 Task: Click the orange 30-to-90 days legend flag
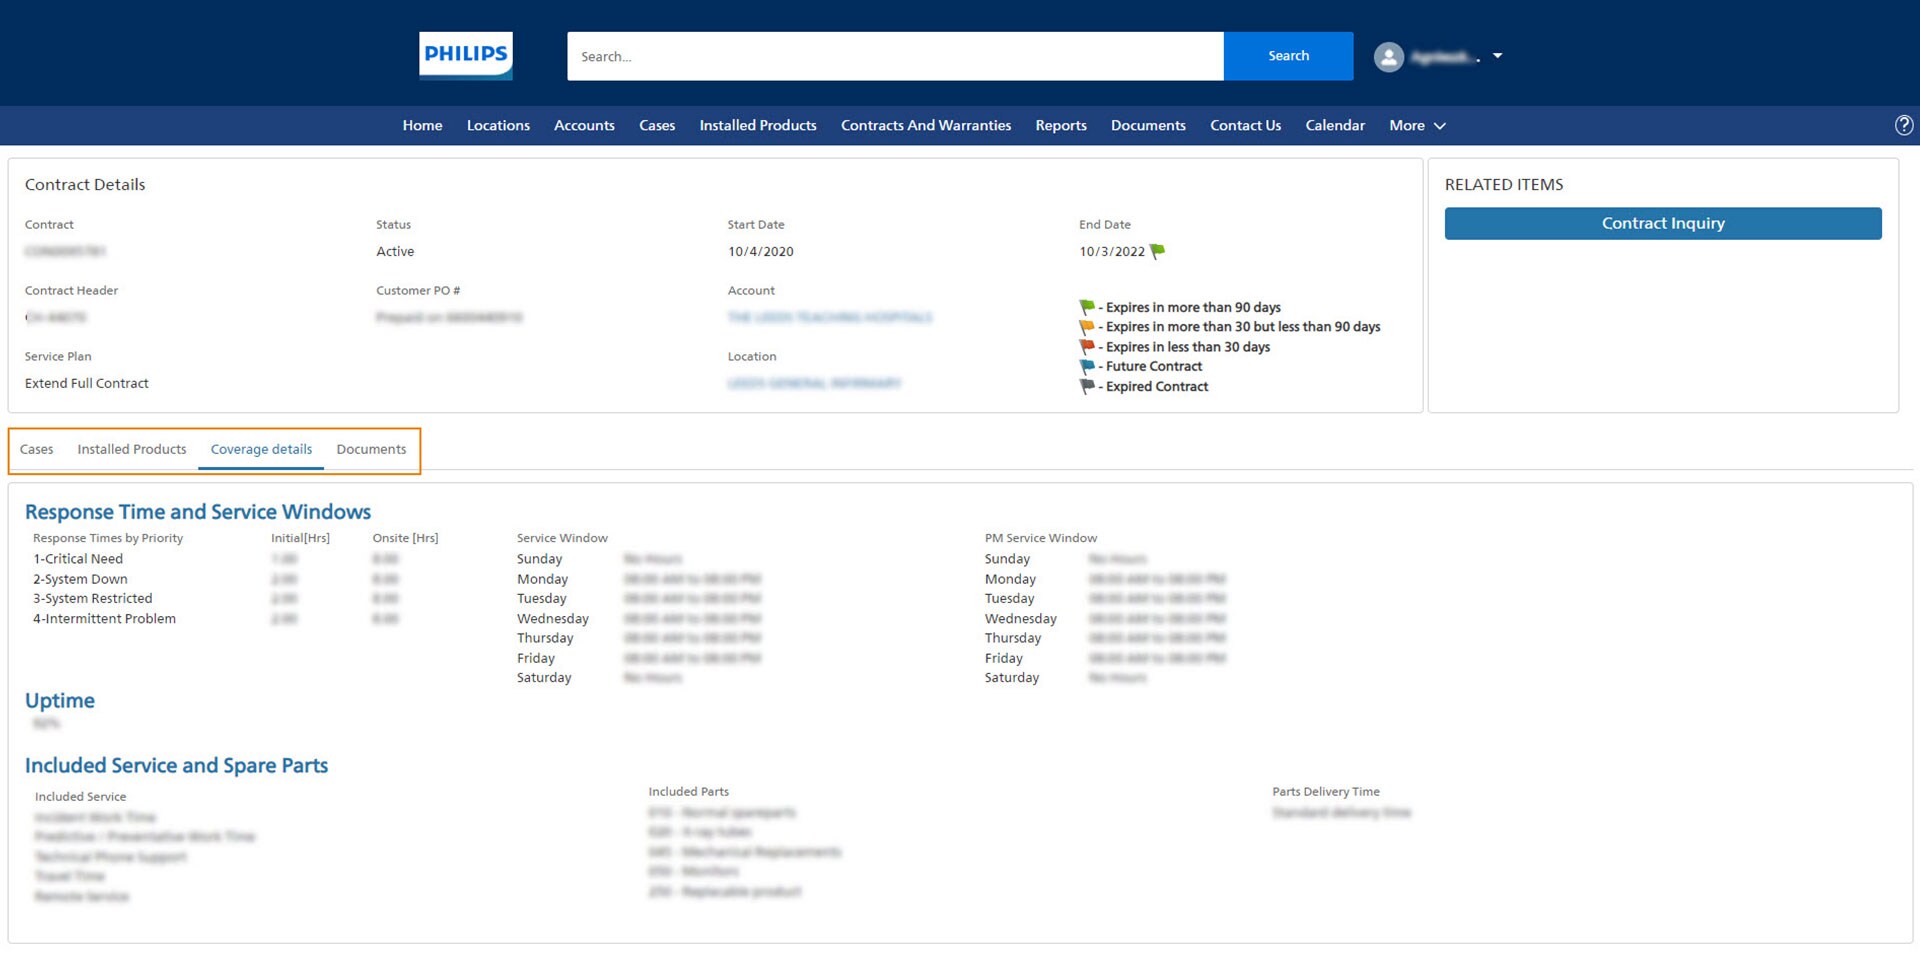click(1087, 327)
